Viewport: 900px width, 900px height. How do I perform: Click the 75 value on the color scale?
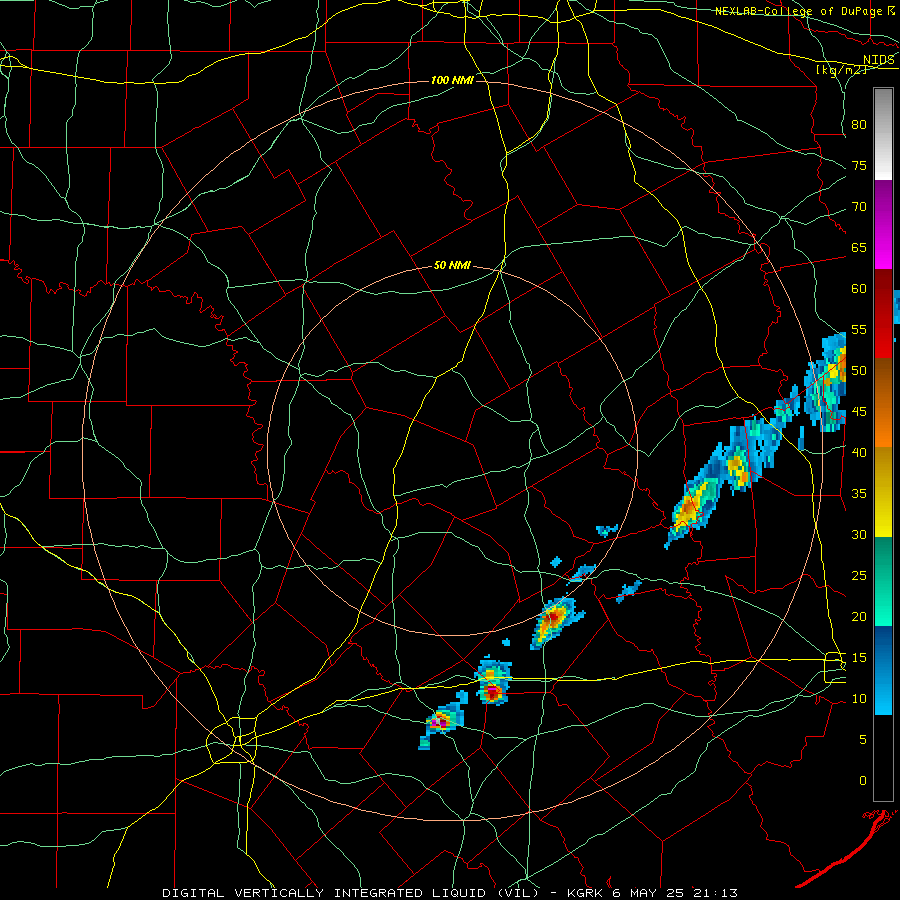click(859, 165)
